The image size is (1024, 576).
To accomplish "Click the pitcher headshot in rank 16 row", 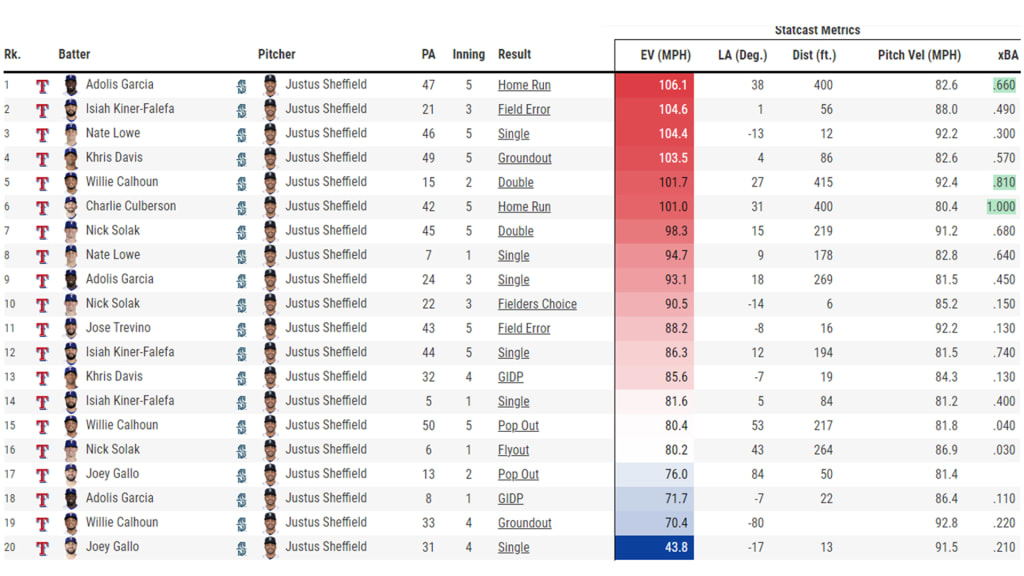I will (269, 450).
